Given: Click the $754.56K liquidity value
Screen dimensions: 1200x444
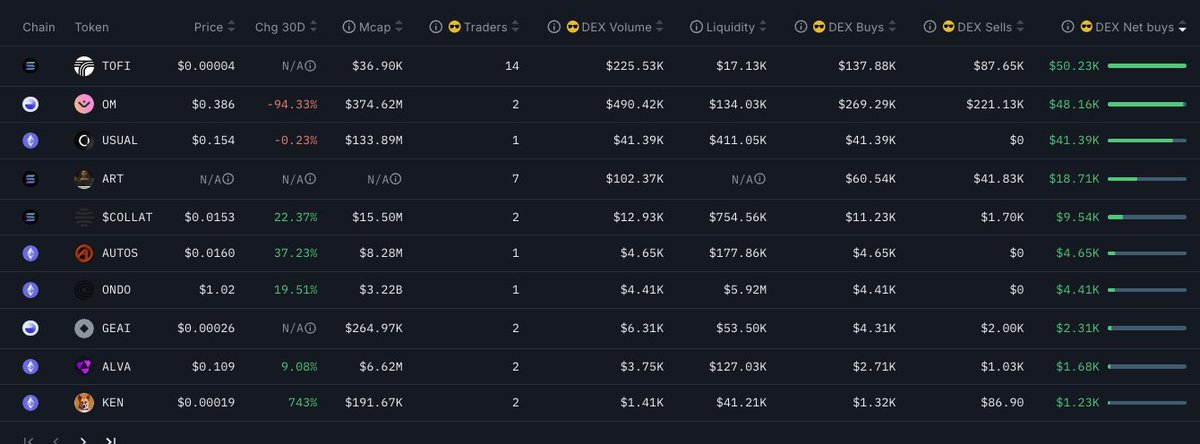Looking at the screenshot, I should (738, 216).
